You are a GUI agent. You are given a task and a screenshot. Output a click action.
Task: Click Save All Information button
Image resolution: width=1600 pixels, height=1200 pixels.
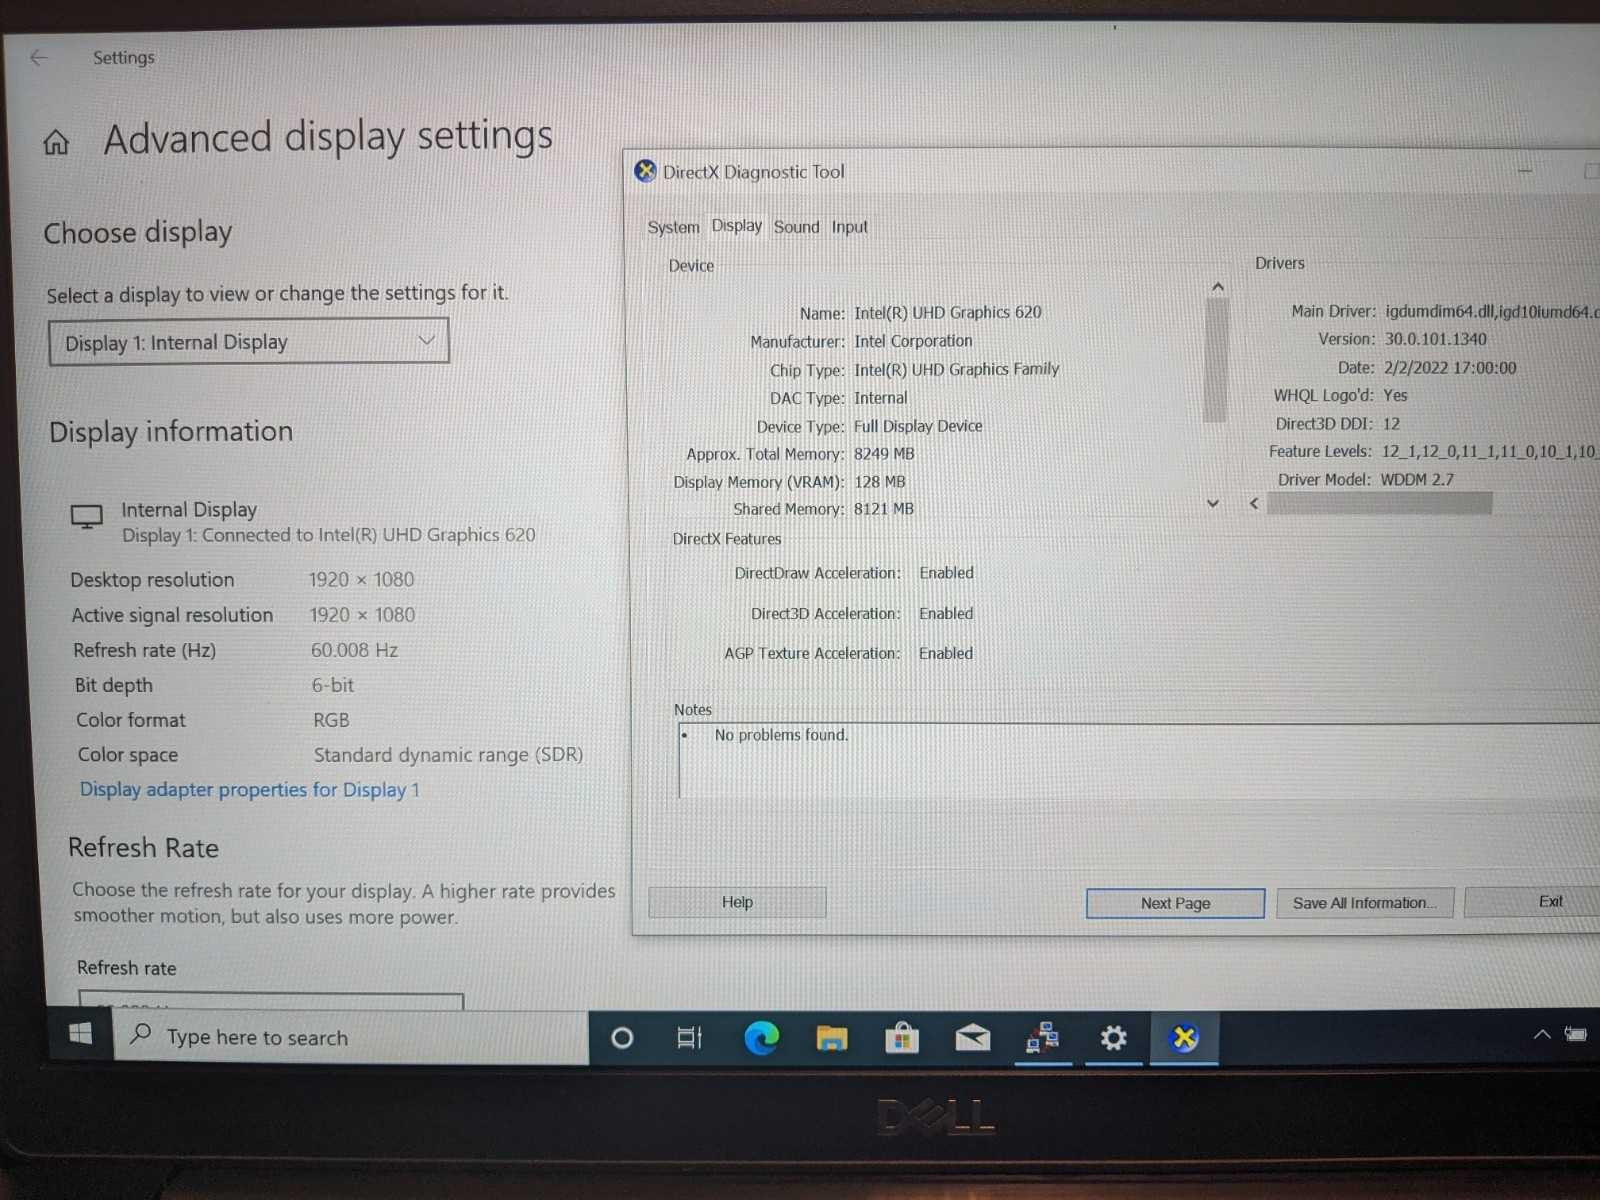coord(1365,903)
